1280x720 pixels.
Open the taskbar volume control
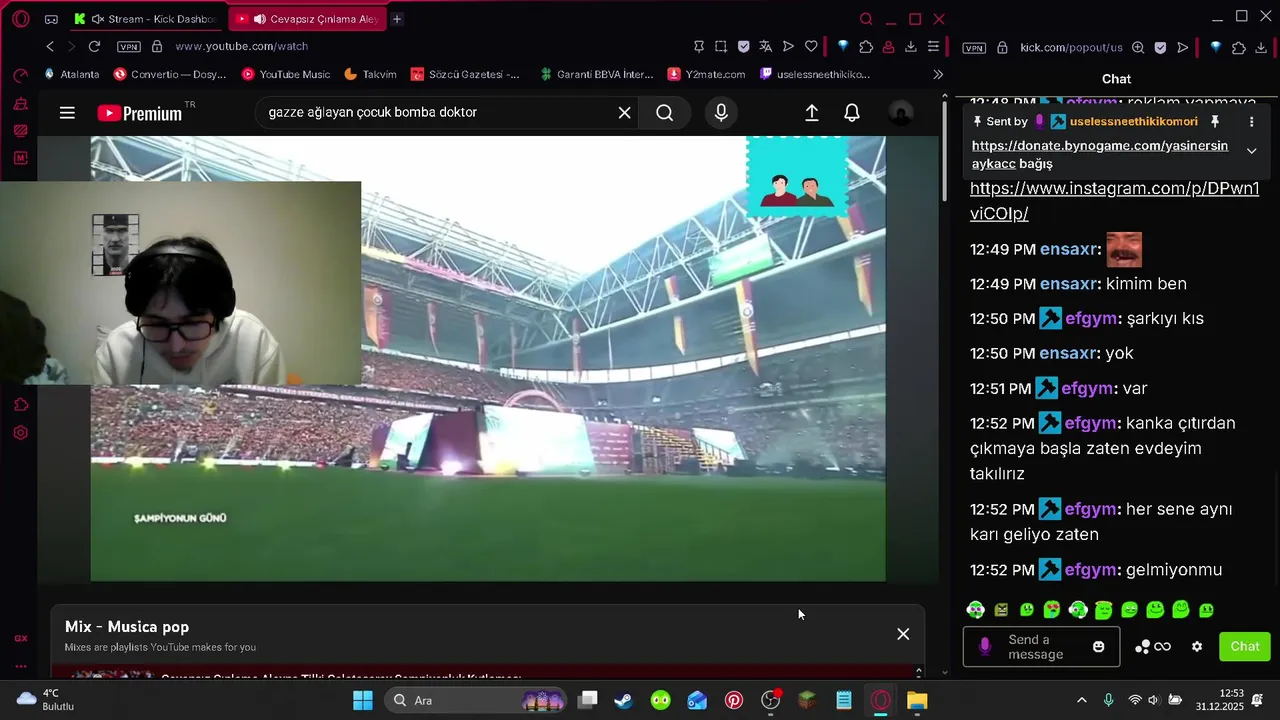coord(1154,700)
